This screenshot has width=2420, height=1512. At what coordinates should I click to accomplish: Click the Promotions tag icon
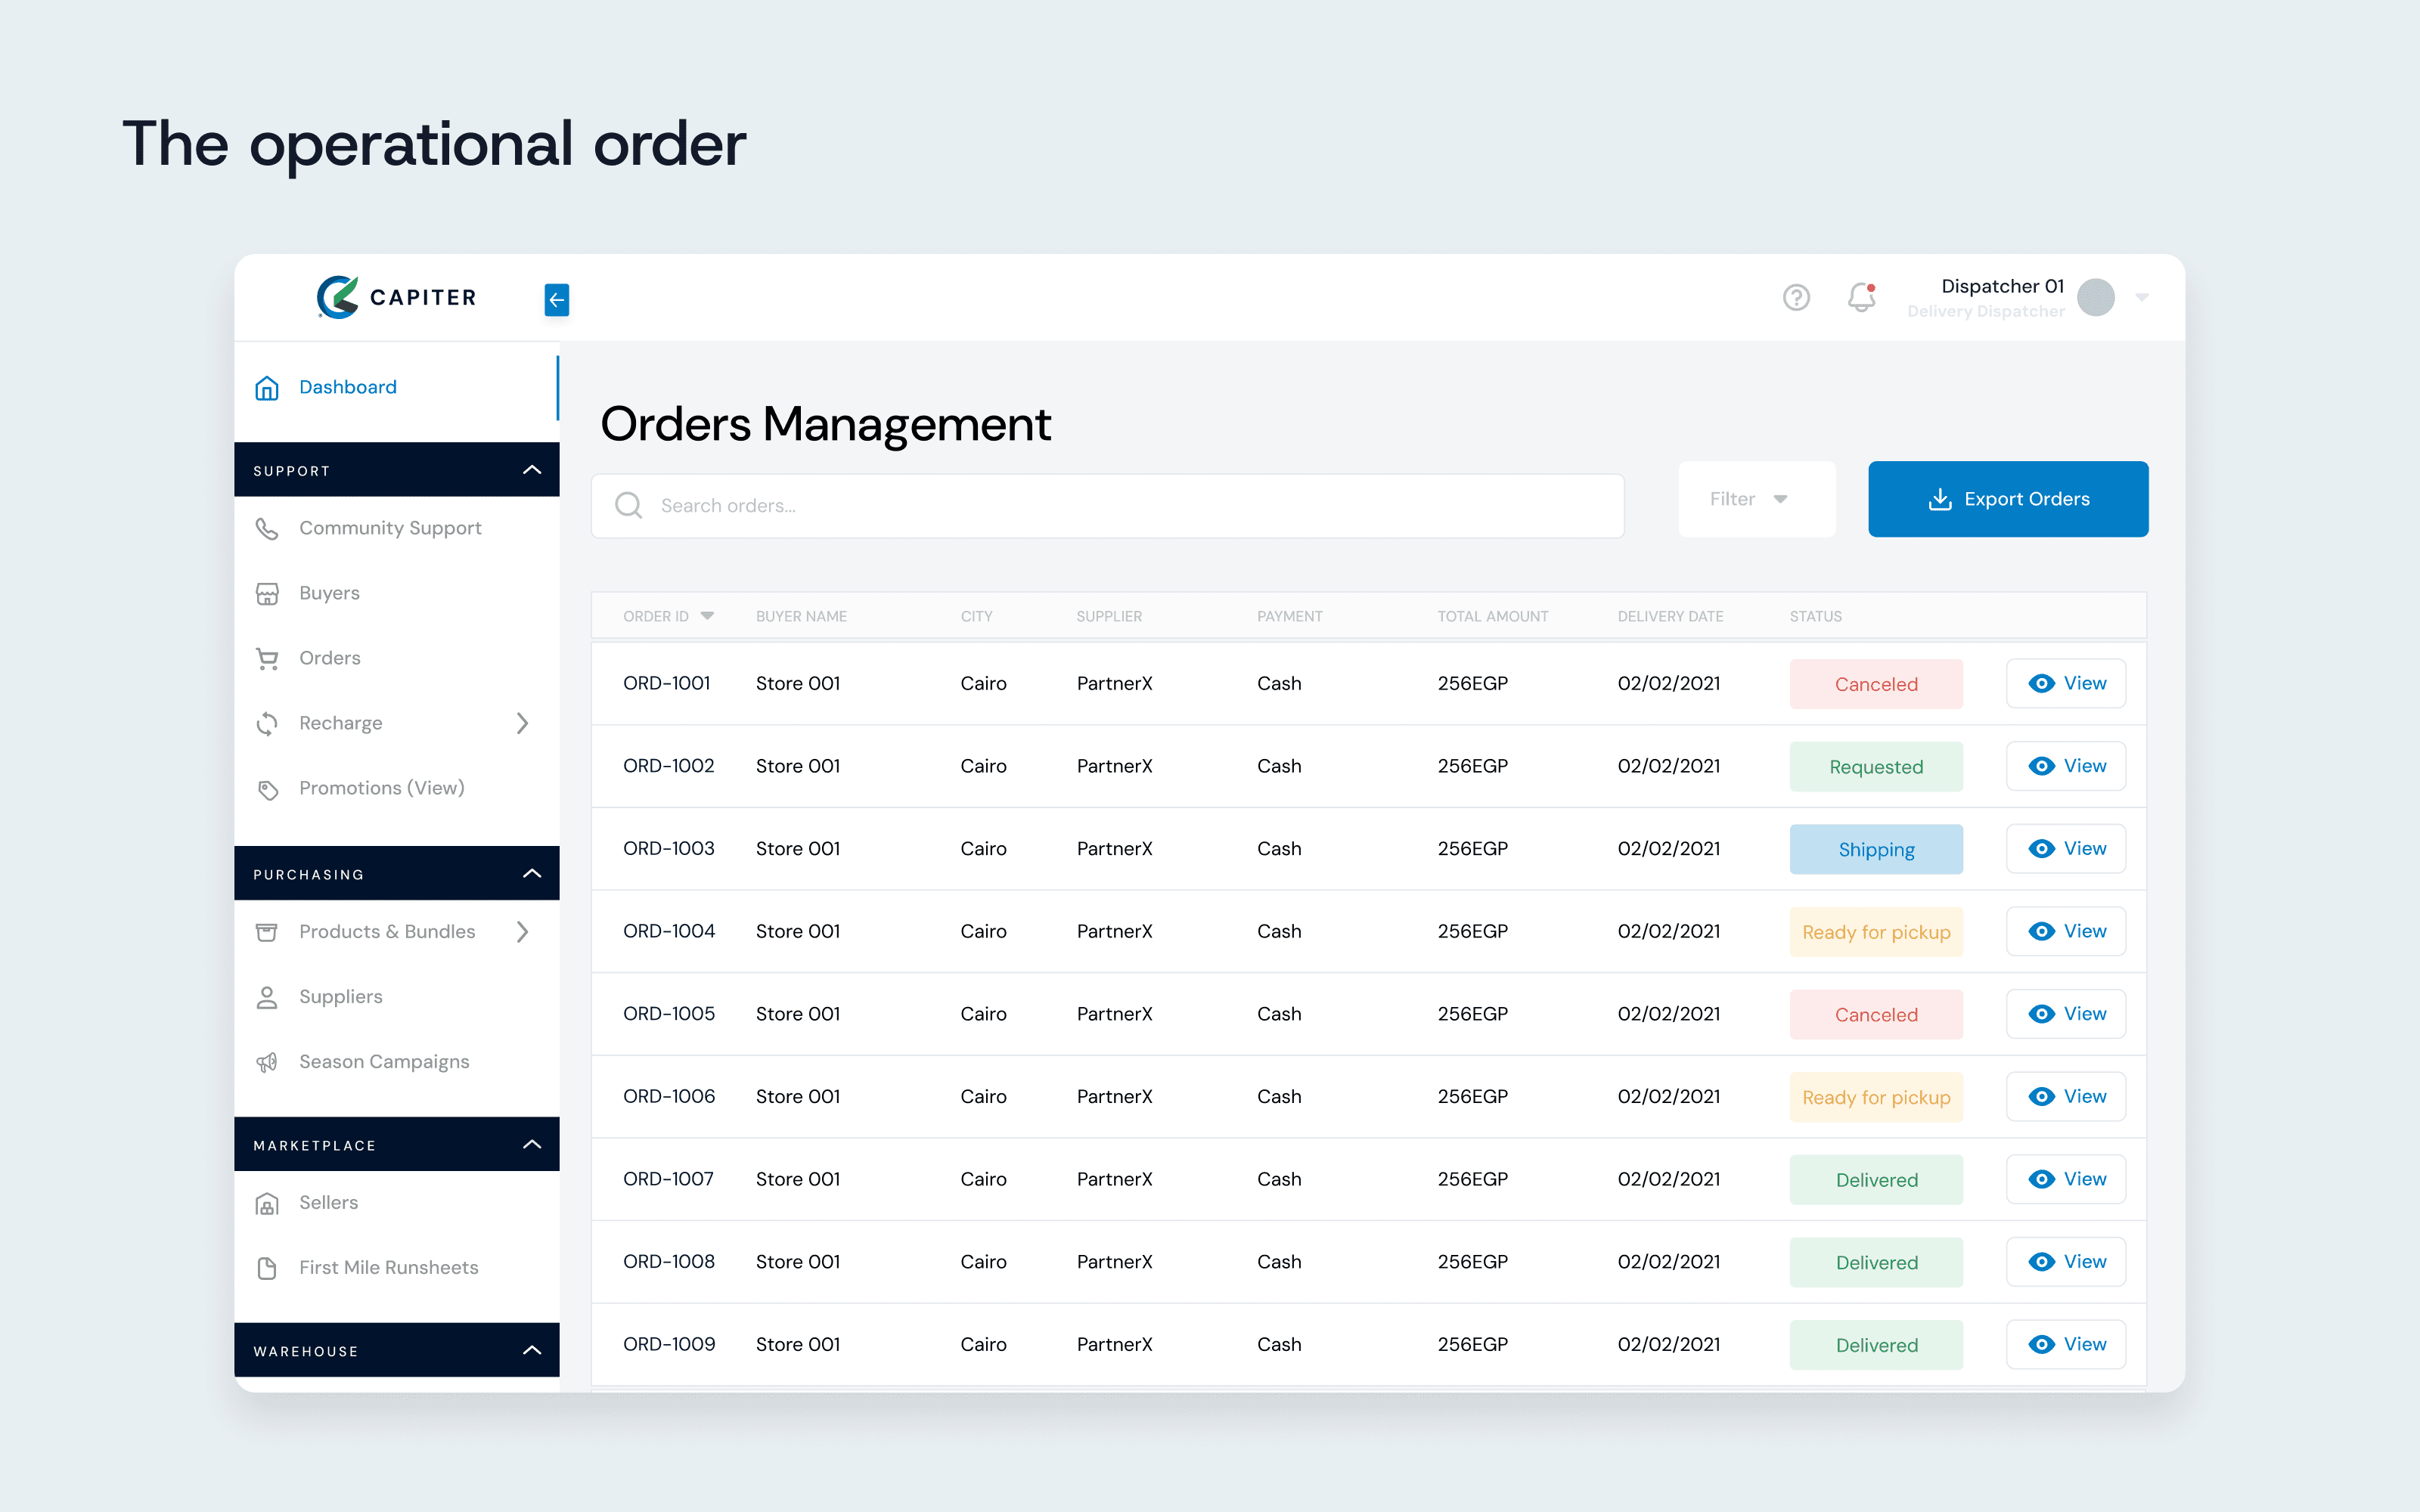tap(267, 789)
